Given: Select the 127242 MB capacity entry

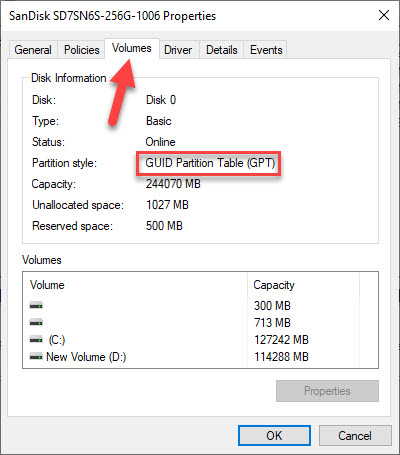Looking at the screenshot, I should [x=281, y=340].
